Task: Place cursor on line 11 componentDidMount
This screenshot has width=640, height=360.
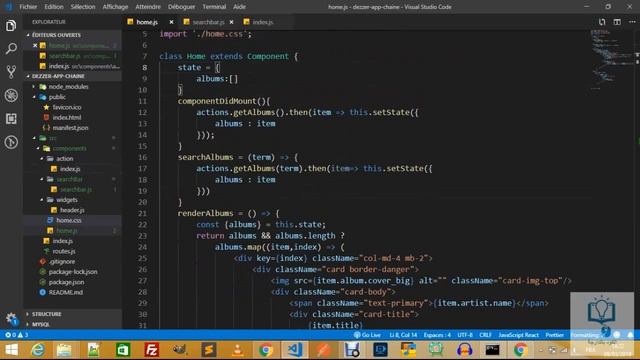Action: tap(223, 101)
